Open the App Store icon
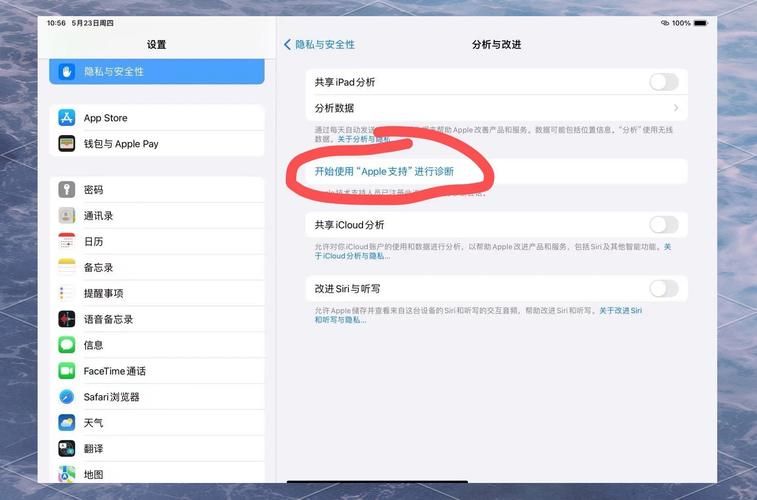This screenshot has height=500, width=757. pos(67,118)
